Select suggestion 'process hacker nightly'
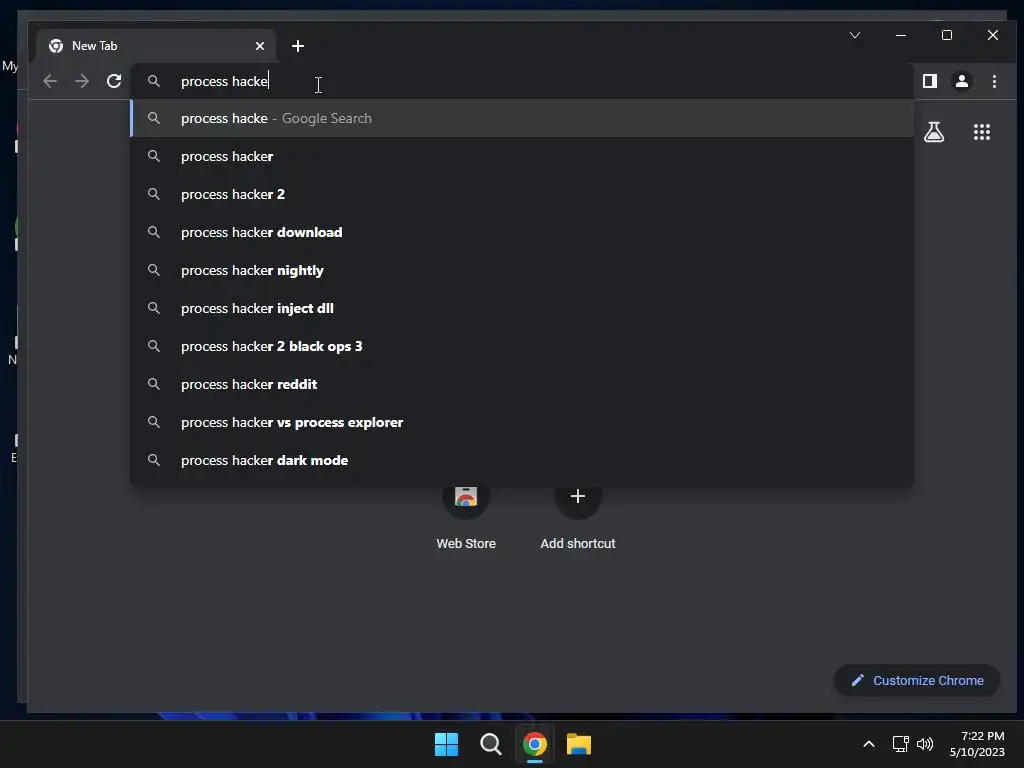This screenshot has width=1024, height=768. pyautogui.click(x=522, y=270)
